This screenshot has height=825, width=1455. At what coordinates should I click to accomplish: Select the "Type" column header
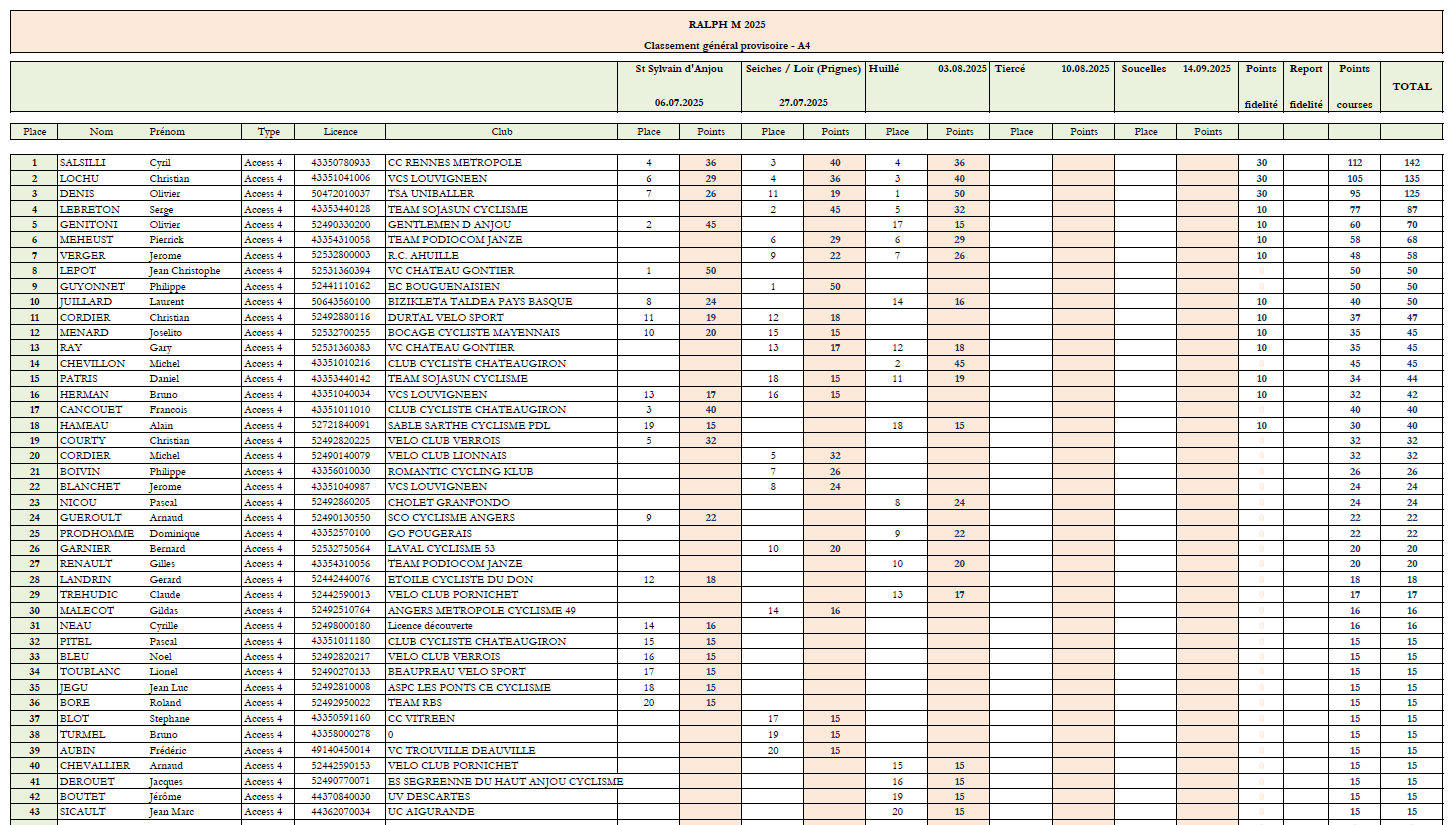coord(268,132)
